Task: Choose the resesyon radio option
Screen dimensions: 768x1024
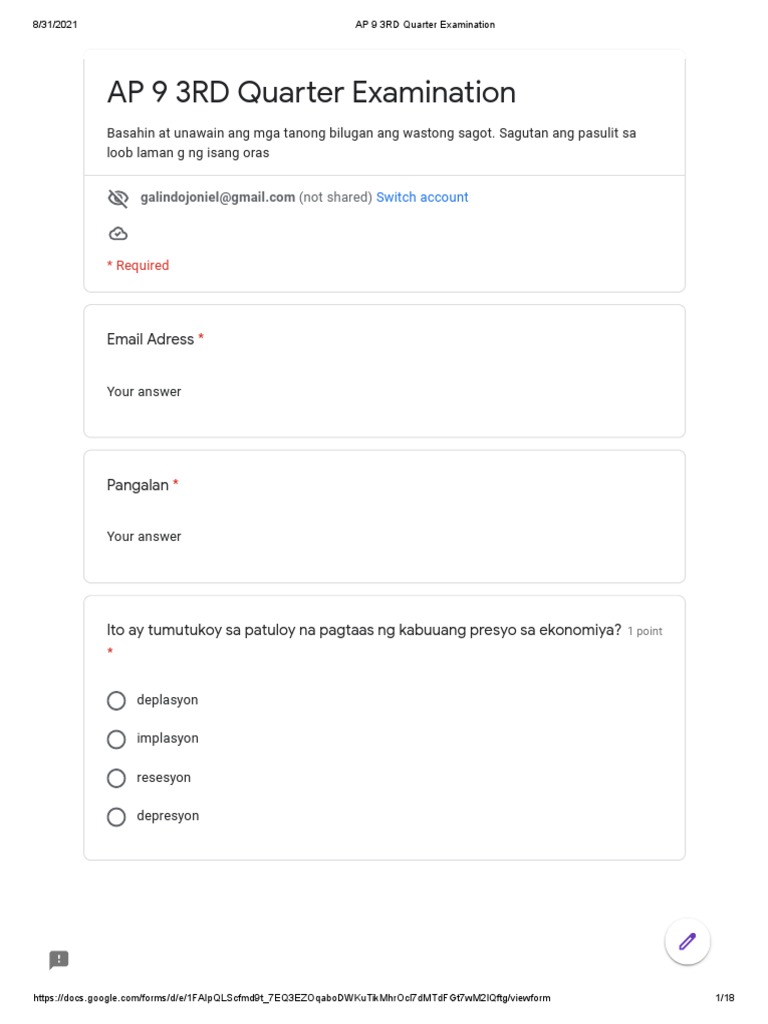Action: [x=116, y=778]
